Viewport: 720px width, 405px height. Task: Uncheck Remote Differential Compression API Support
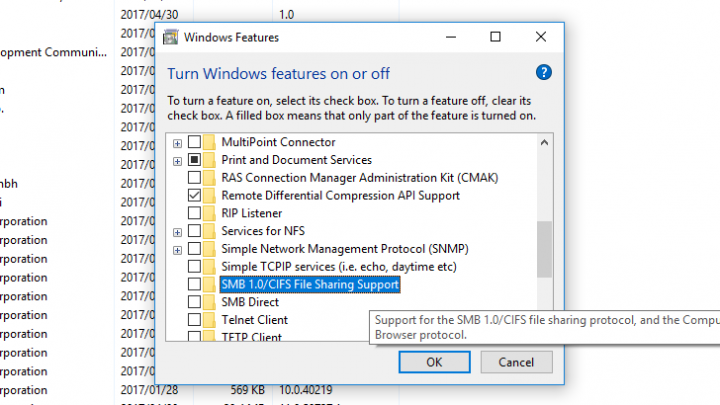194,196
